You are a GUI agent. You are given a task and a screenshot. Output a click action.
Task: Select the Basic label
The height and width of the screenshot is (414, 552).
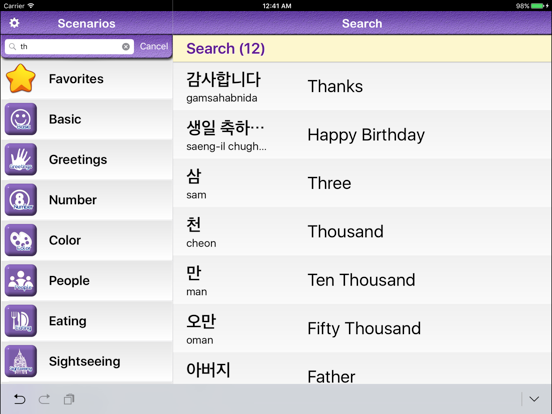(65, 119)
